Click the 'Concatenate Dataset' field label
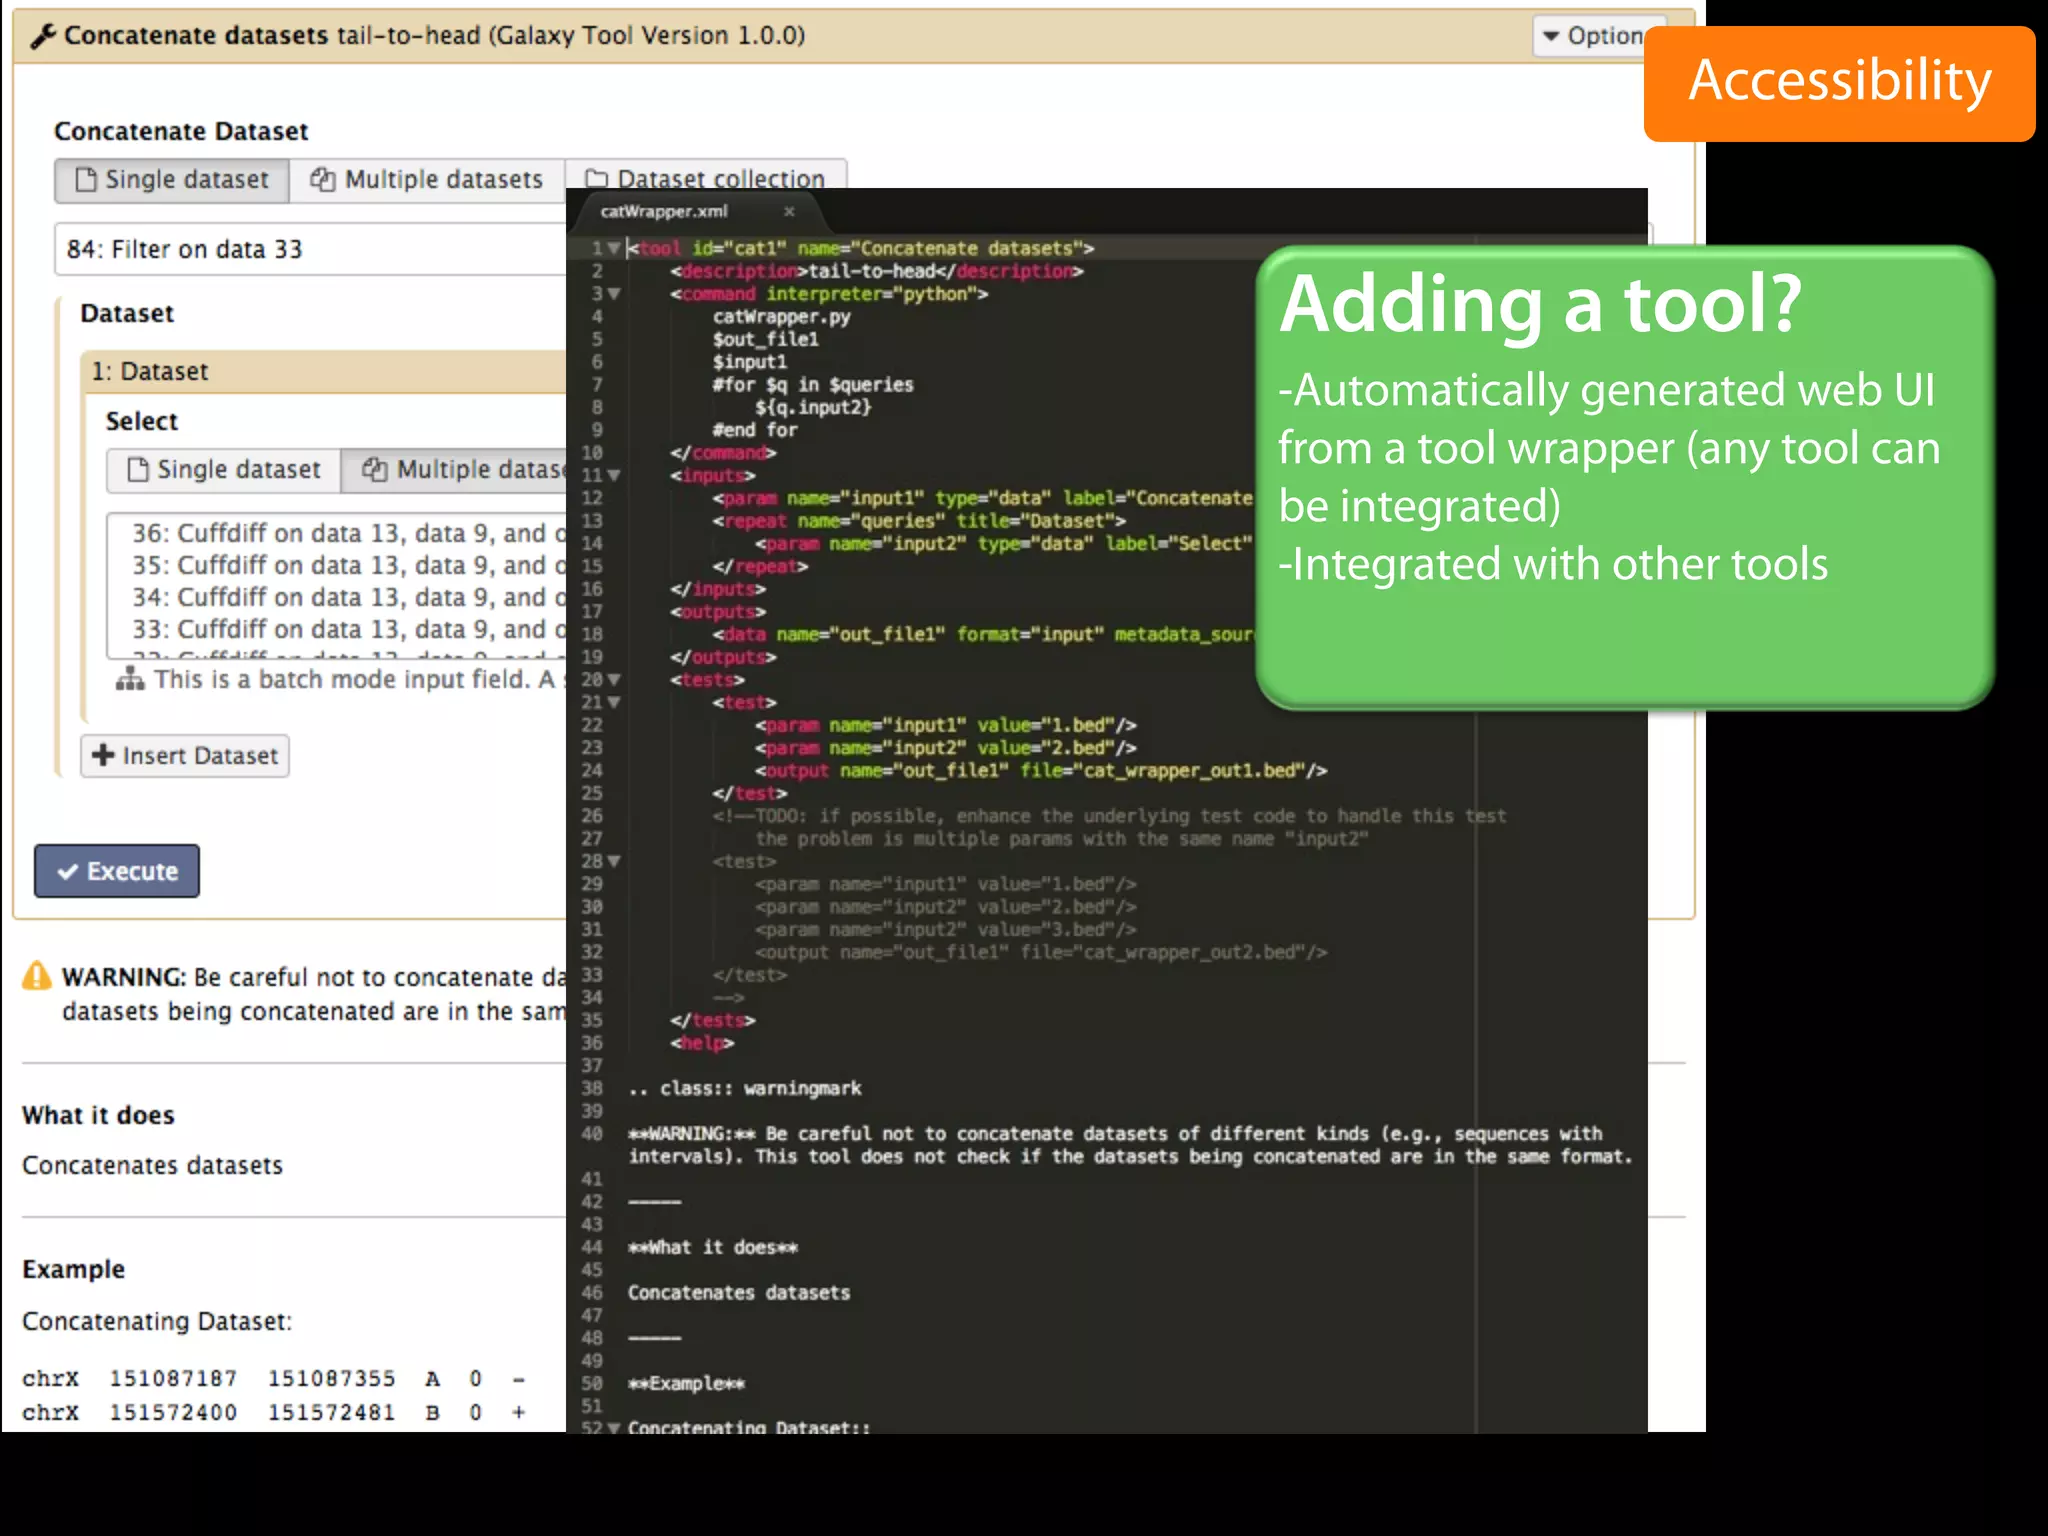 pyautogui.click(x=181, y=132)
